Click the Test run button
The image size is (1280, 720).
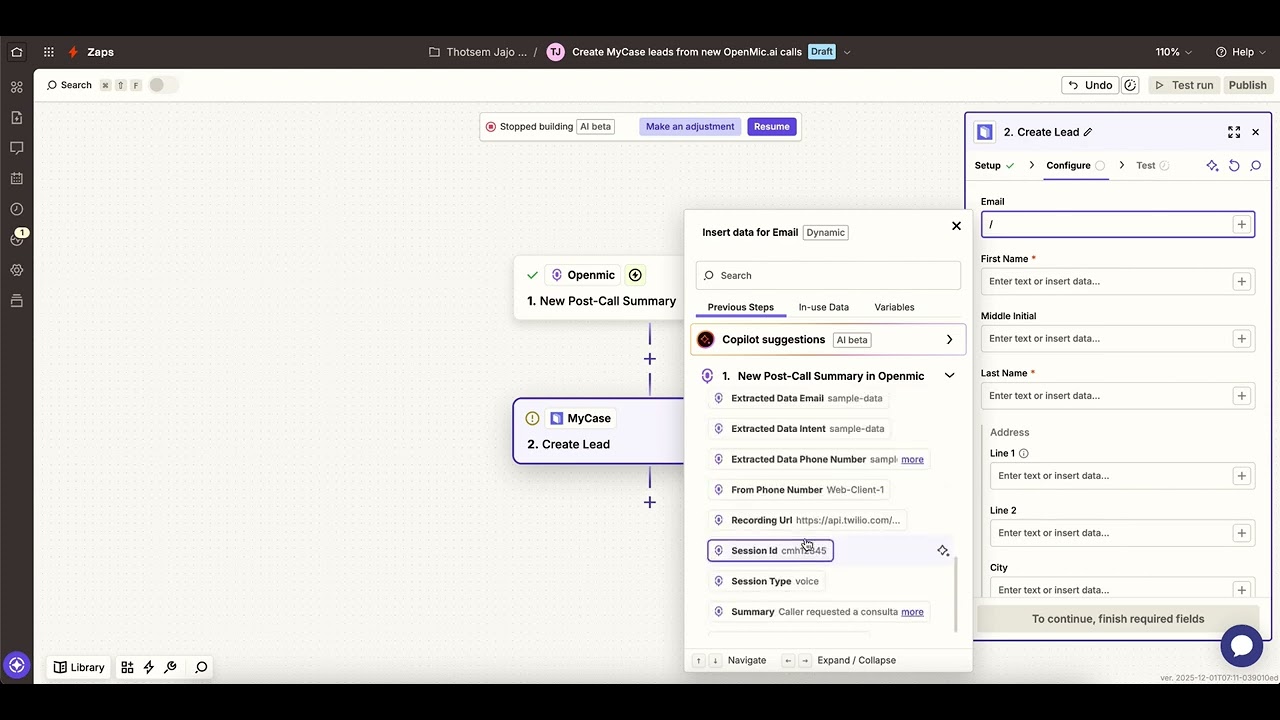[1184, 85]
